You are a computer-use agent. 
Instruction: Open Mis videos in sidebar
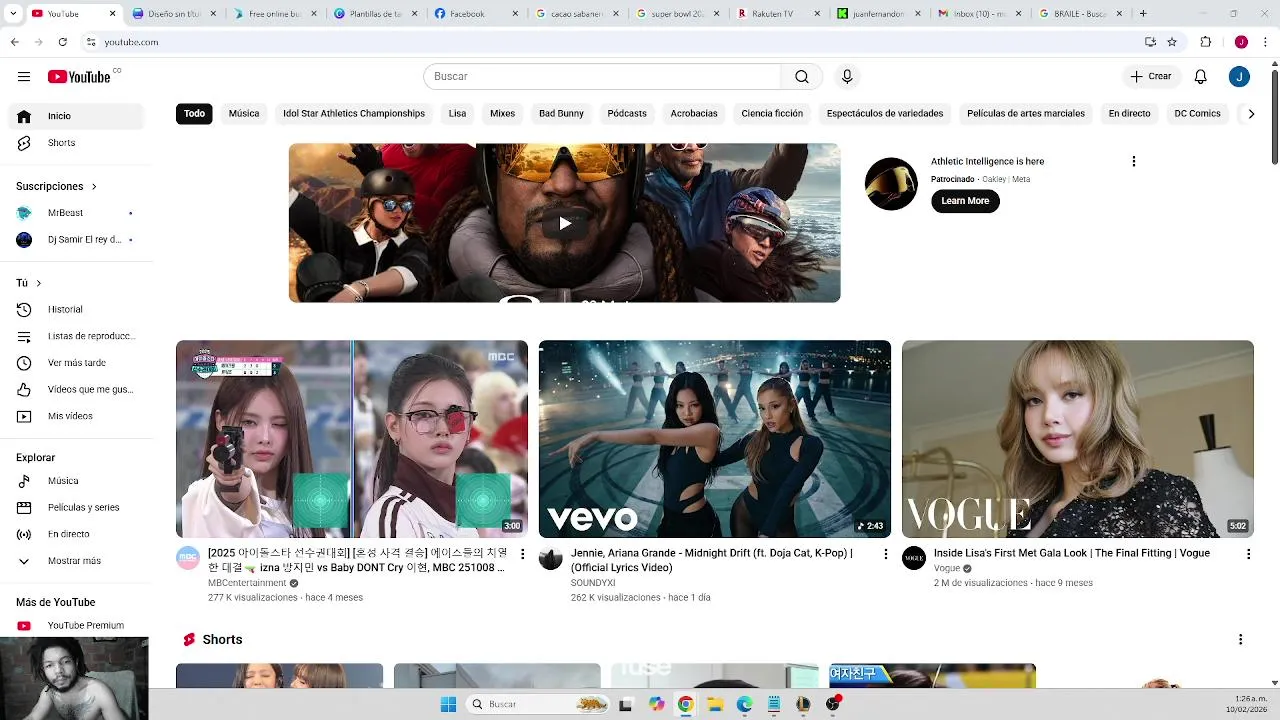(76, 416)
